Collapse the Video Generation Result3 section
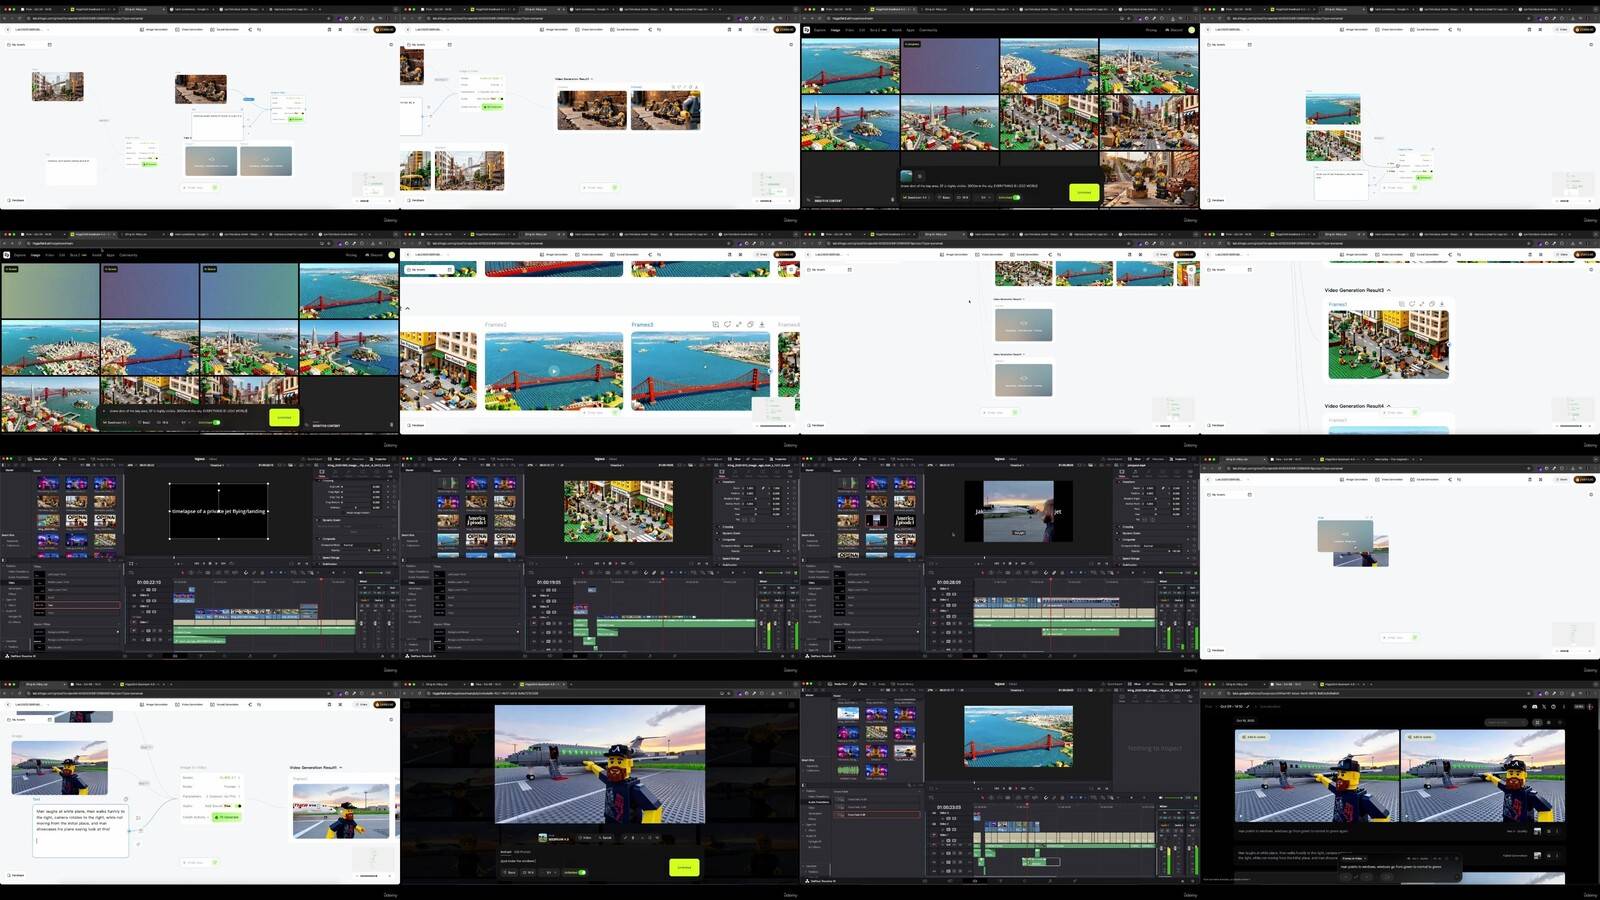The image size is (1600, 900). (1388, 290)
